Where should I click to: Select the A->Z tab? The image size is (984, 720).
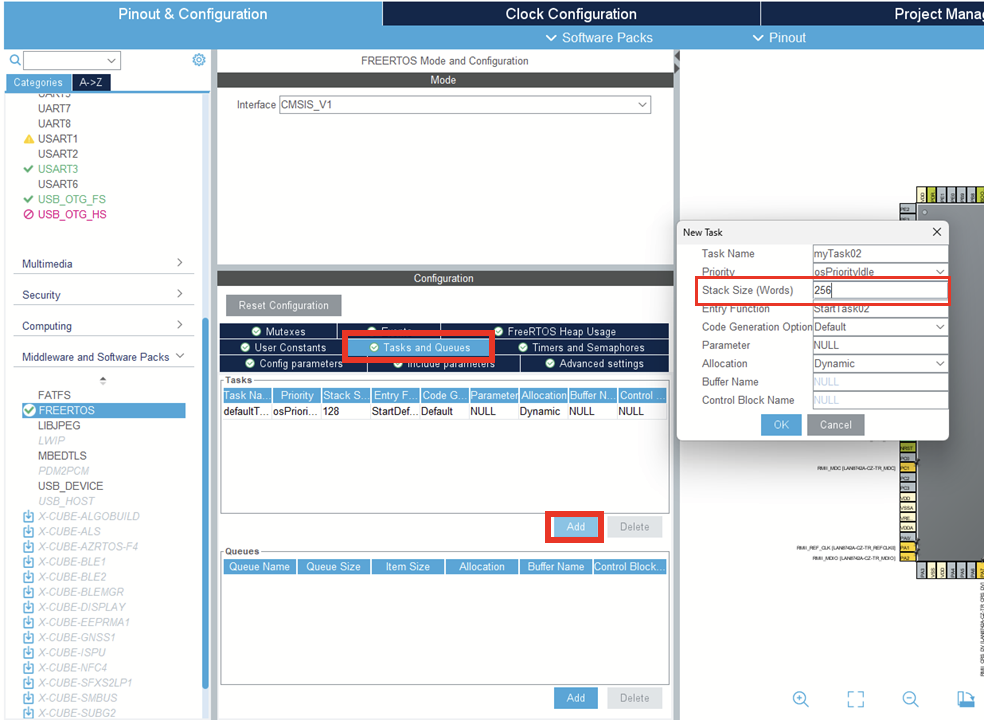[91, 82]
